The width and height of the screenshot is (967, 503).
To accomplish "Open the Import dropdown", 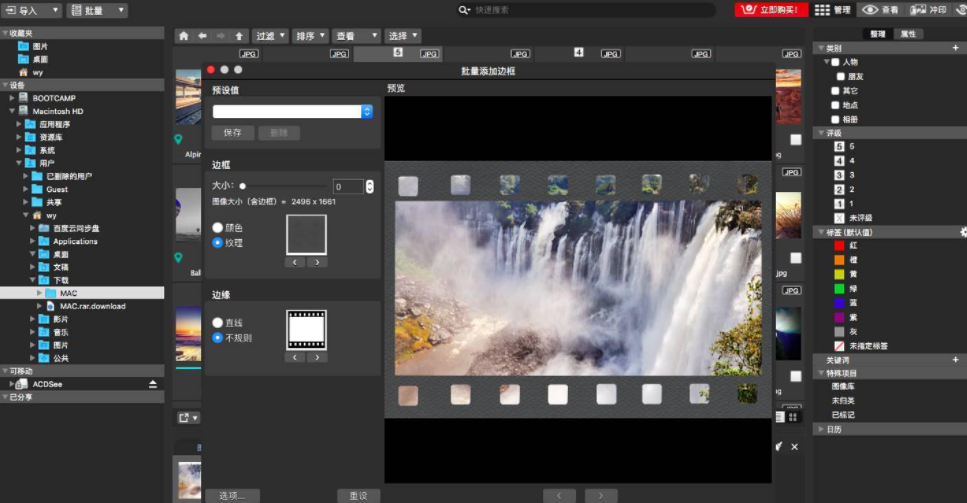I will [x=32, y=10].
